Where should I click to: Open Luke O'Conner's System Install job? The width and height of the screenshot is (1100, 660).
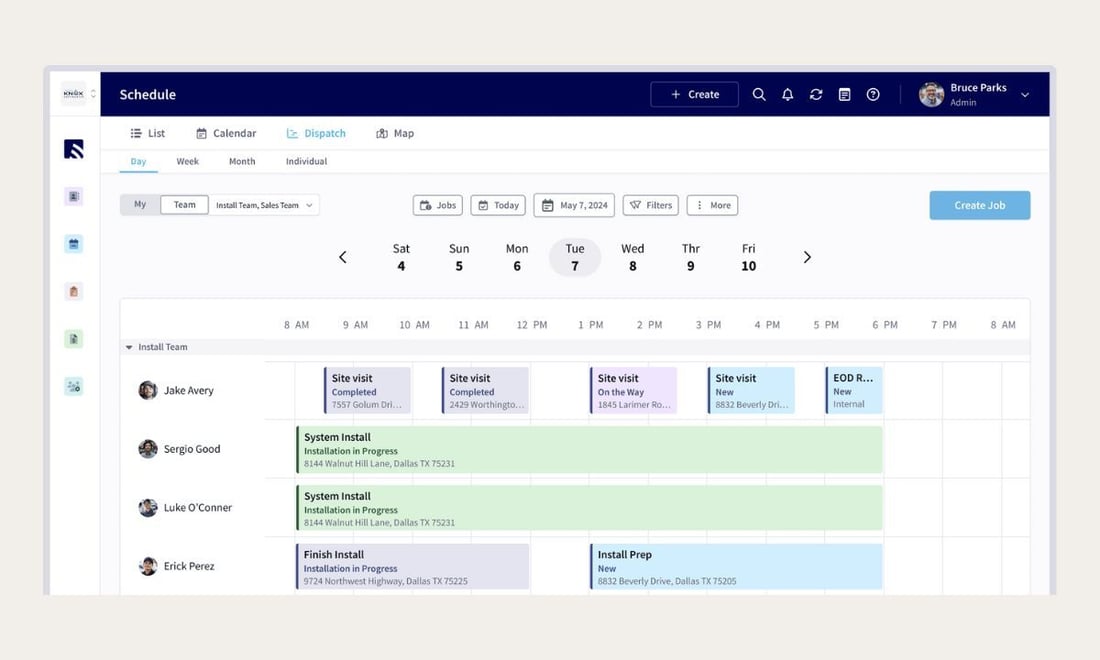[589, 508]
